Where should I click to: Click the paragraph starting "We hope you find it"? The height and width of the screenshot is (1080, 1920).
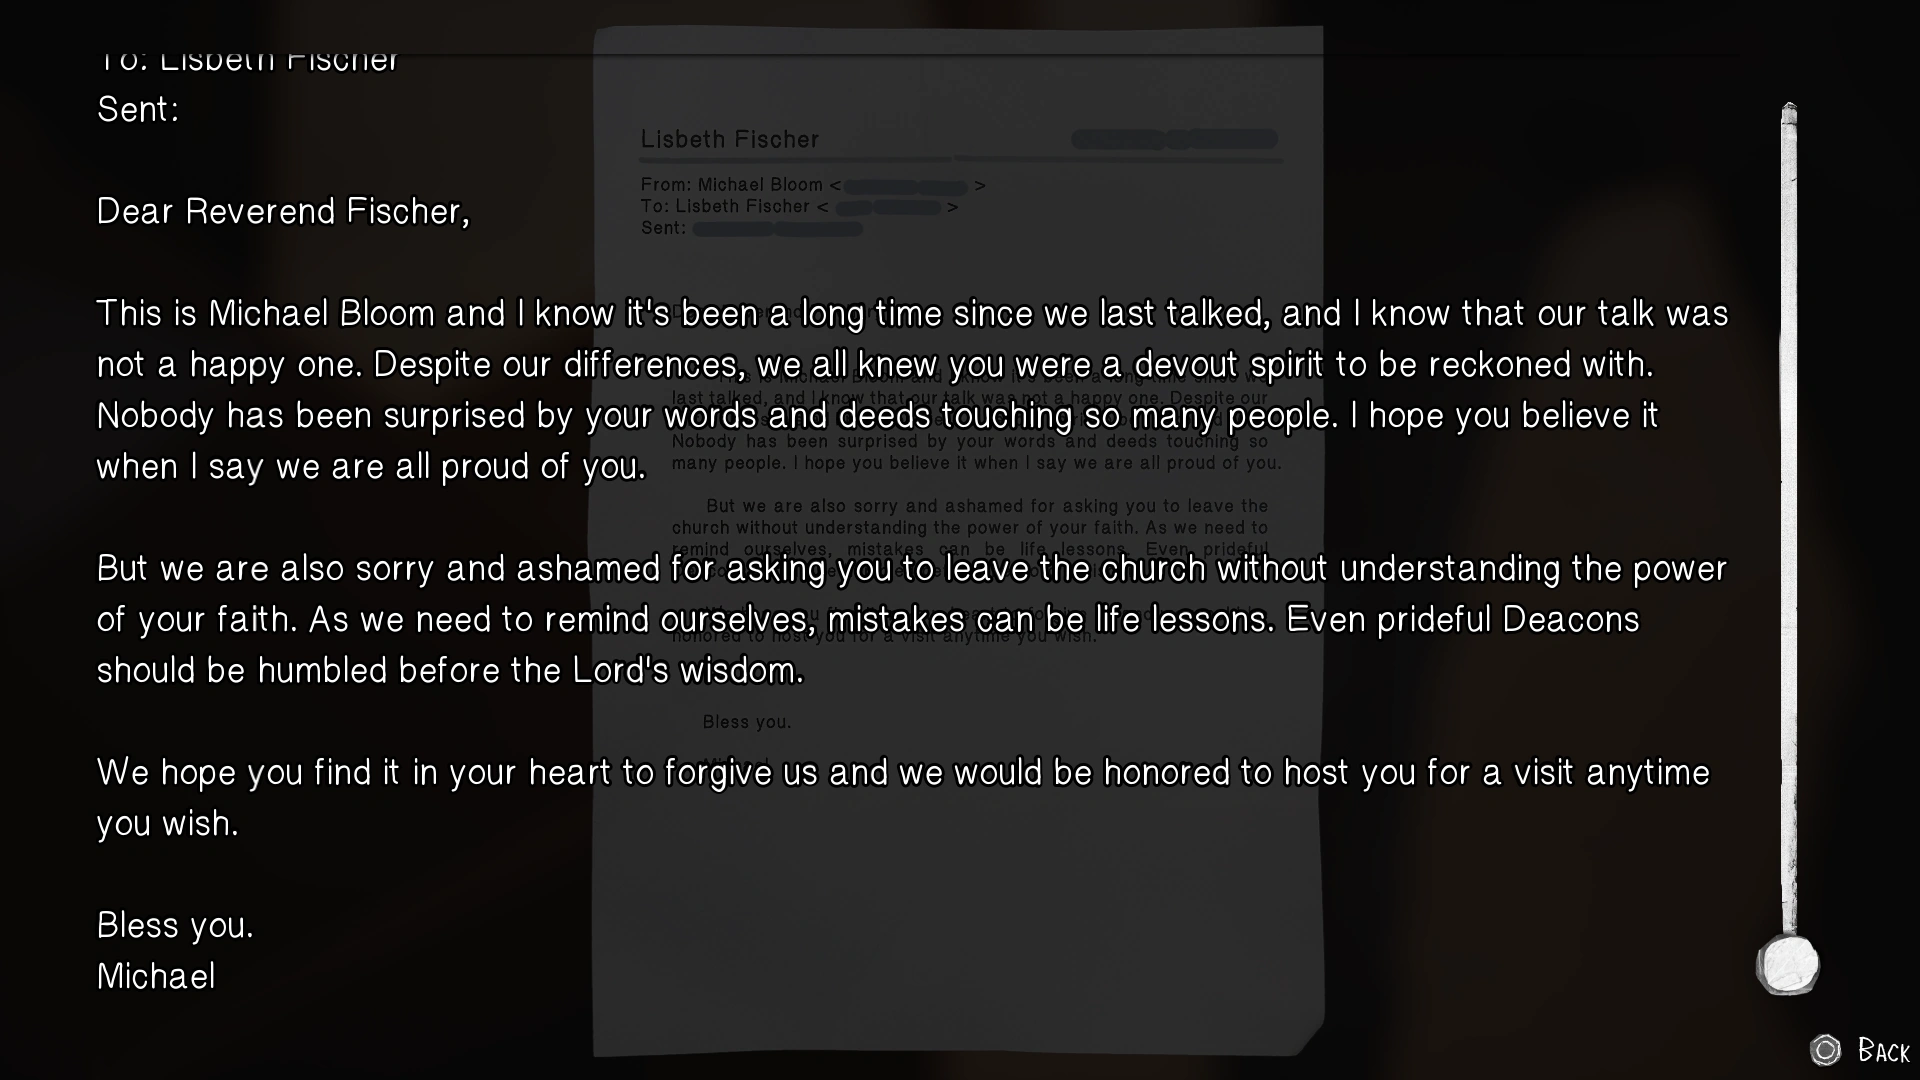point(902,798)
